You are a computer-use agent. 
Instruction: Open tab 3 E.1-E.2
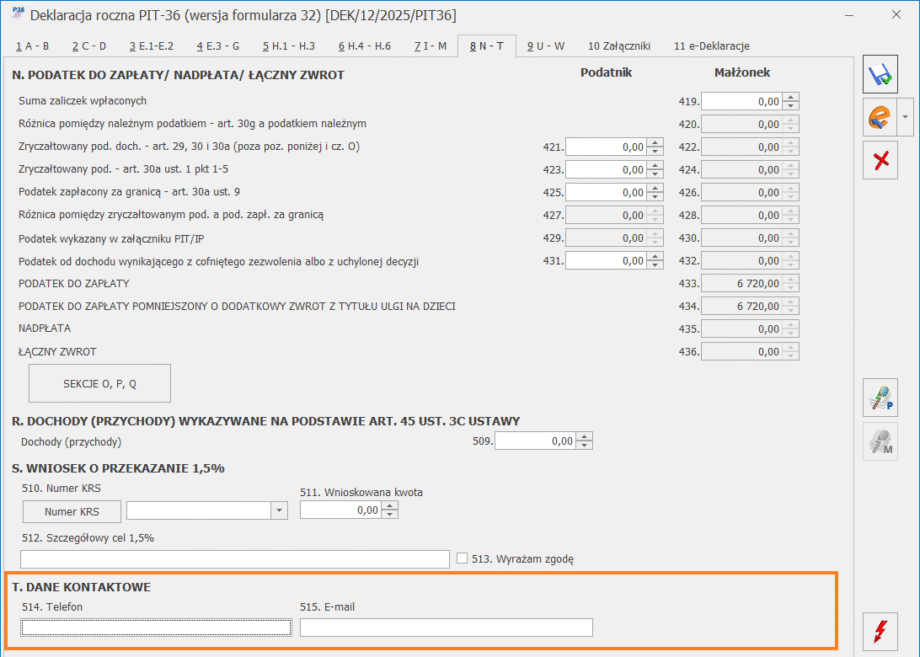(151, 46)
